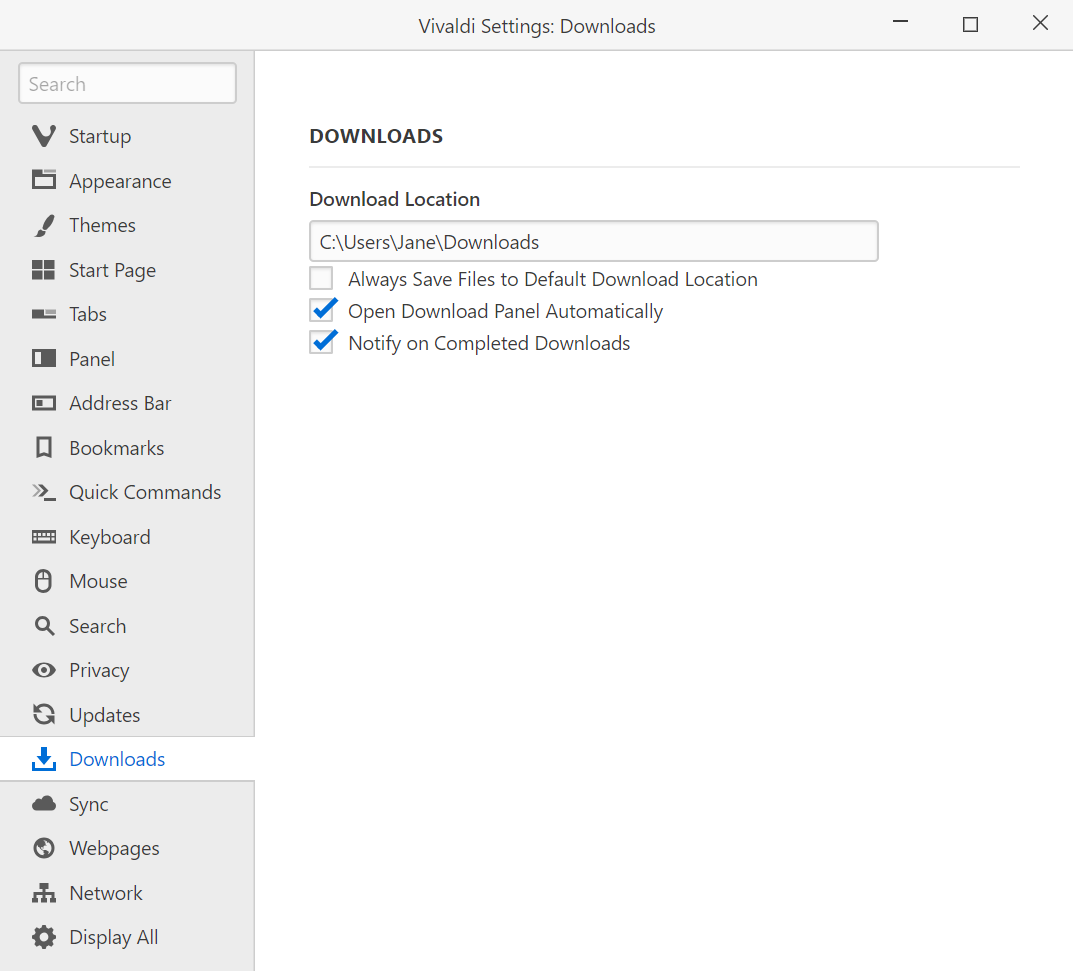Click the 'DOWNLOADS' section heading
The image size is (1073, 971).
click(376, 136)
